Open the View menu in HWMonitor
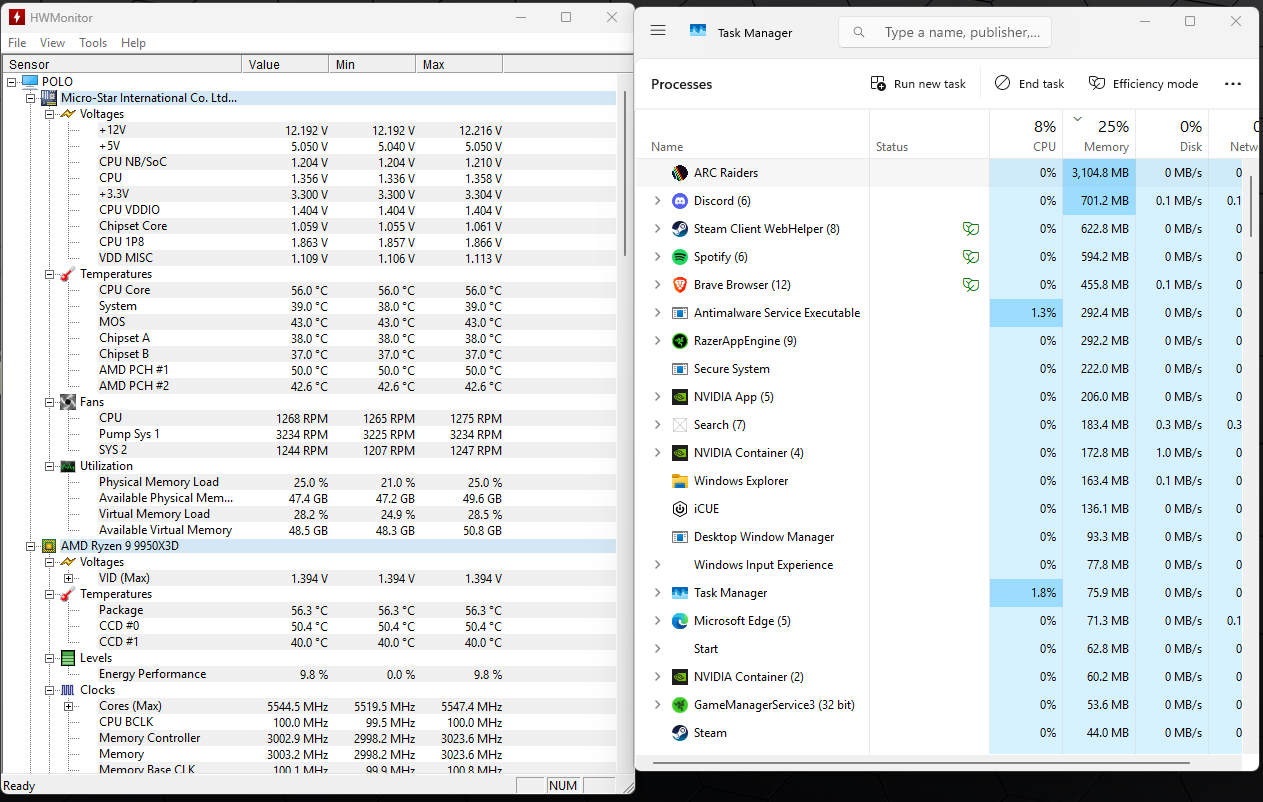The width and height of the screenshot is (1263, 802). pyautogui.click(x=52, y=43)
